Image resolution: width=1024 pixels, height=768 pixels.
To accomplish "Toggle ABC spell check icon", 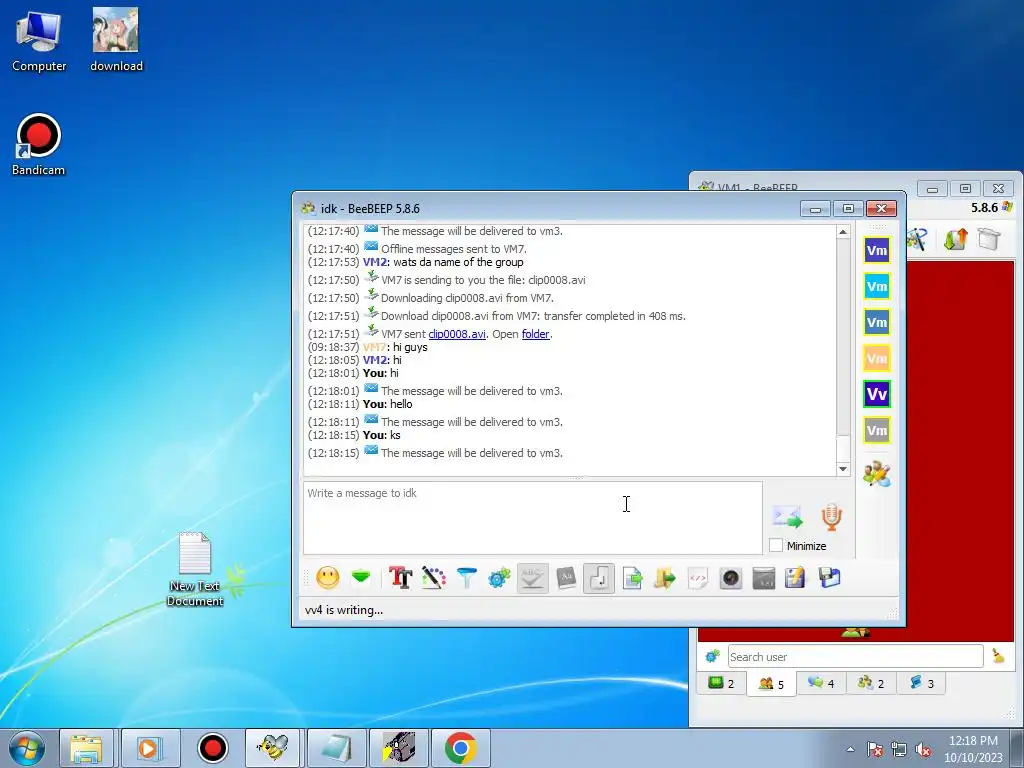I will coord(532,578).
